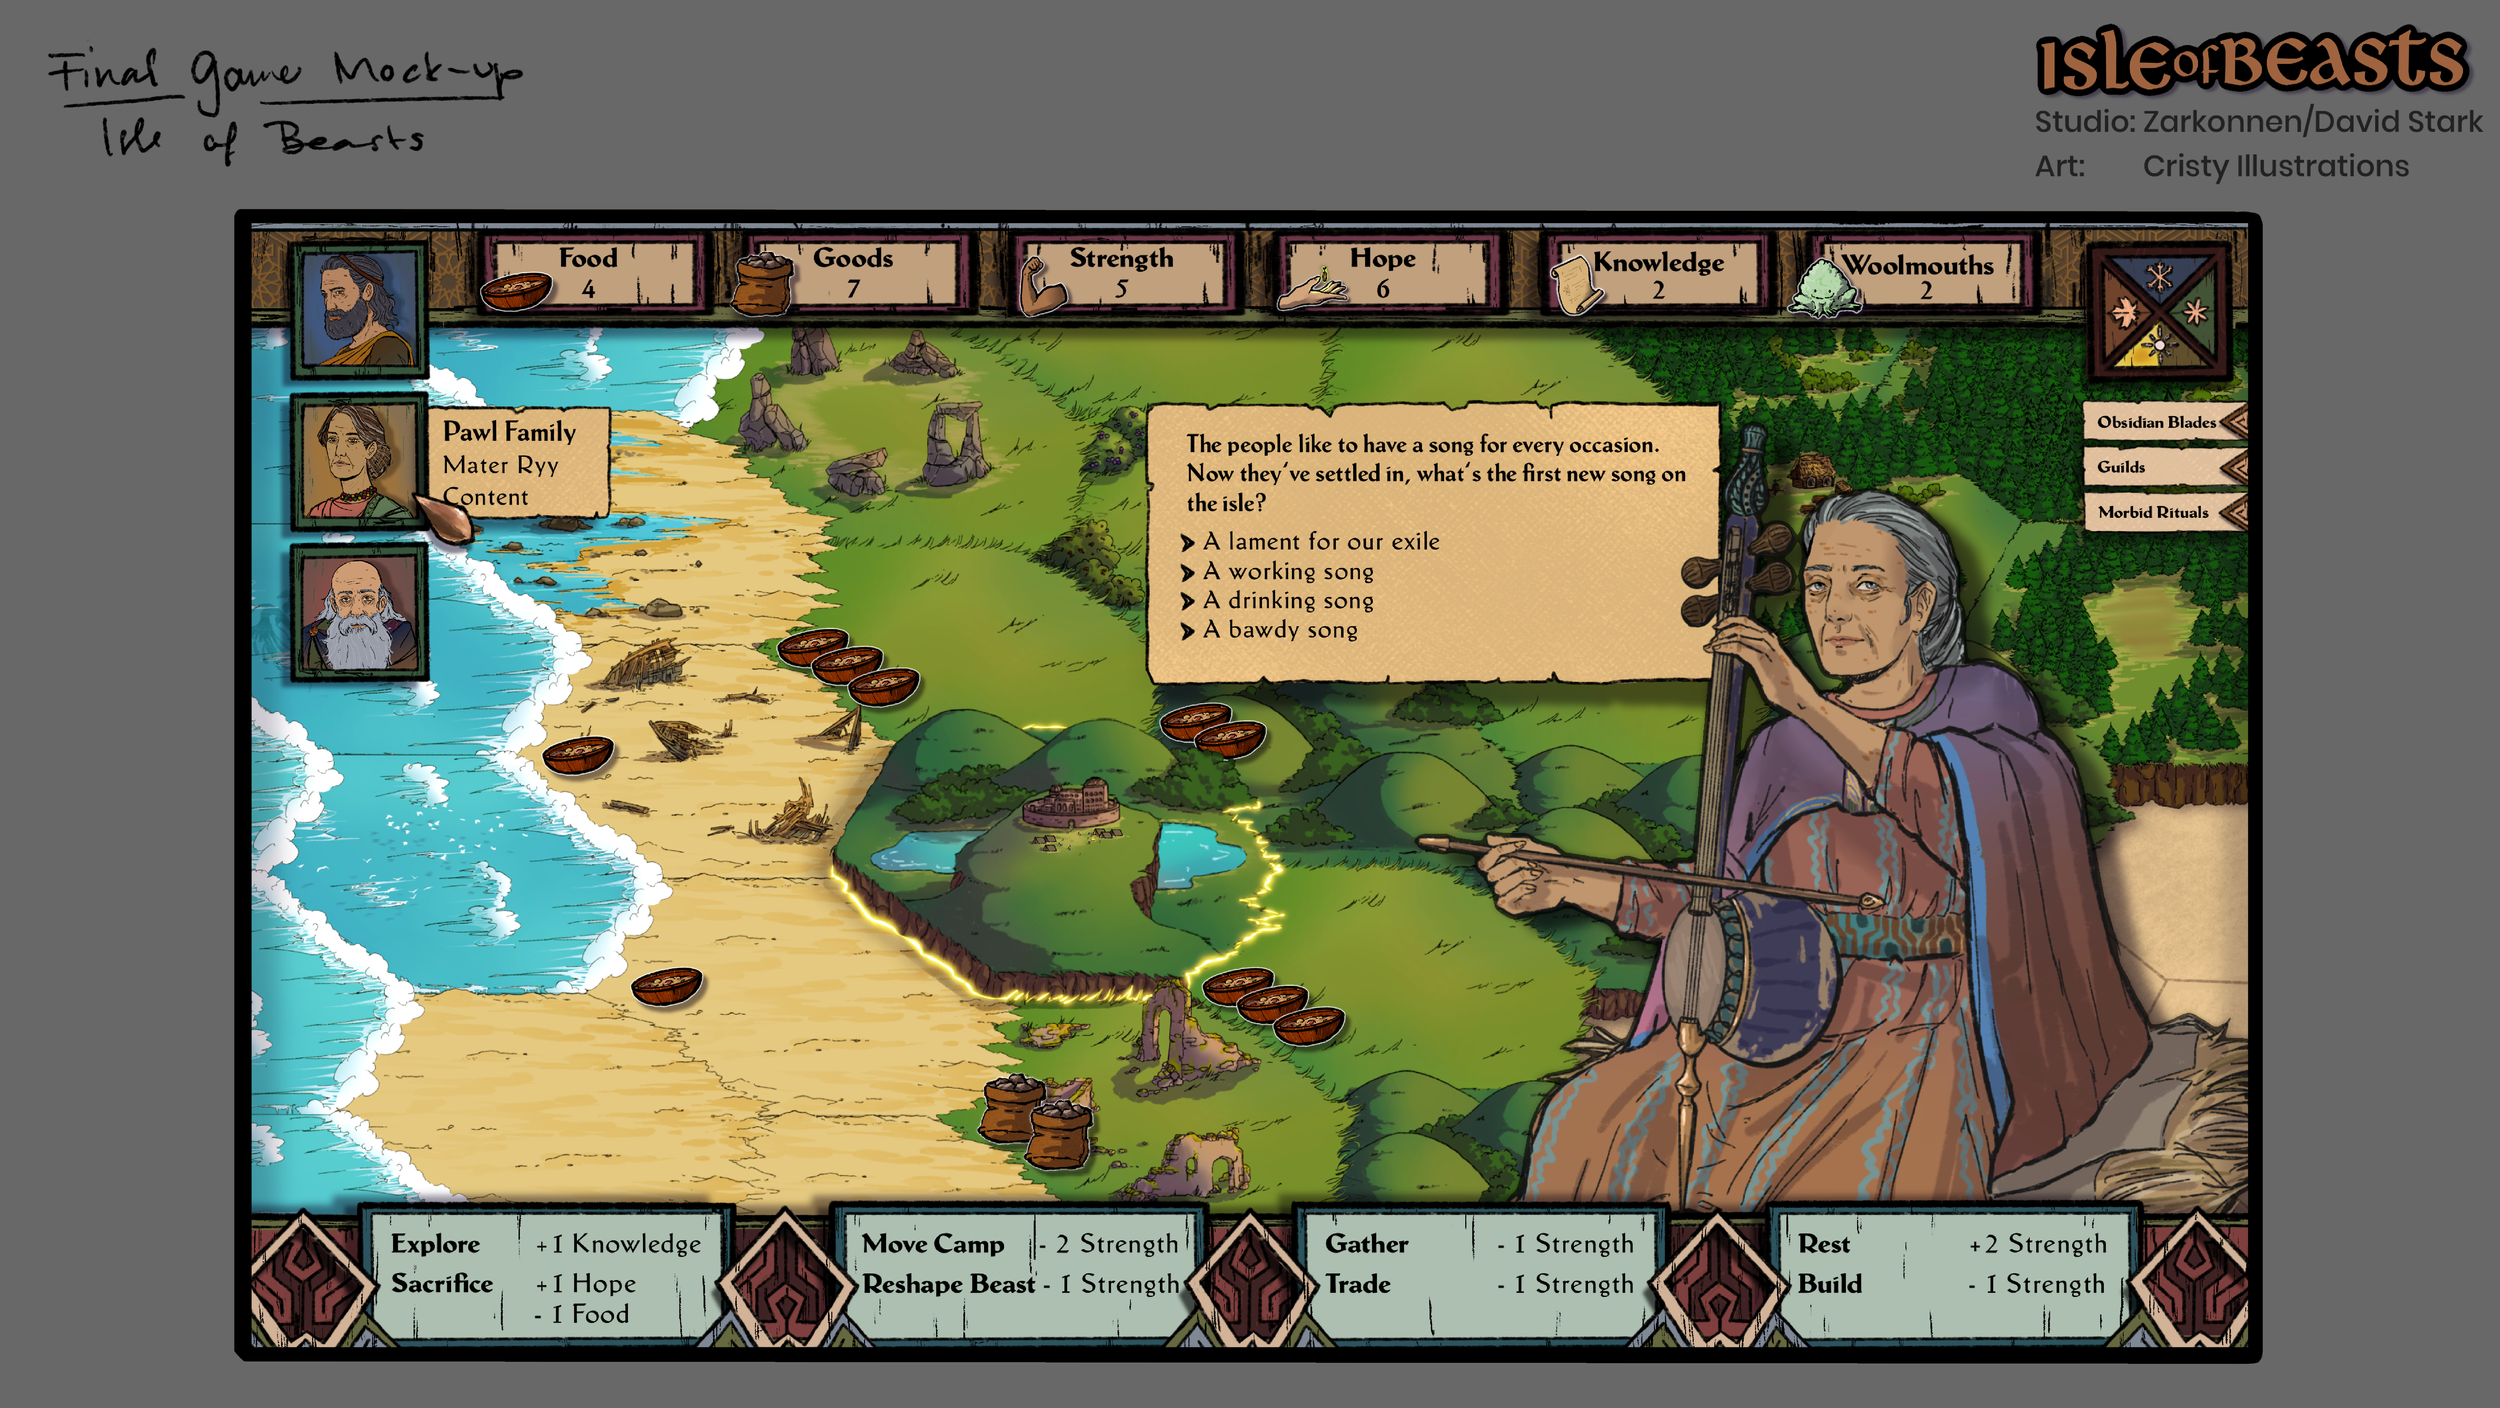Click the lone food bowl on the lower beach
Viewport: 2500px width, 1408px height.
coord(667,986)
